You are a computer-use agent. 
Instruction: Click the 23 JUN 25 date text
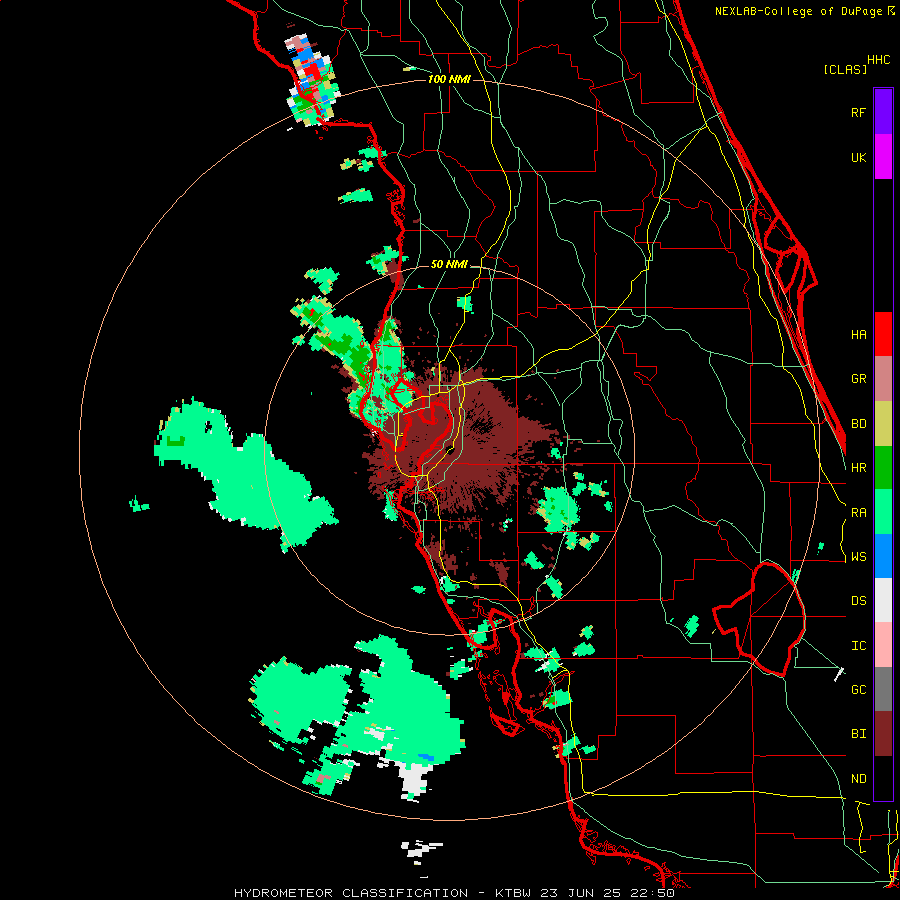583,893
